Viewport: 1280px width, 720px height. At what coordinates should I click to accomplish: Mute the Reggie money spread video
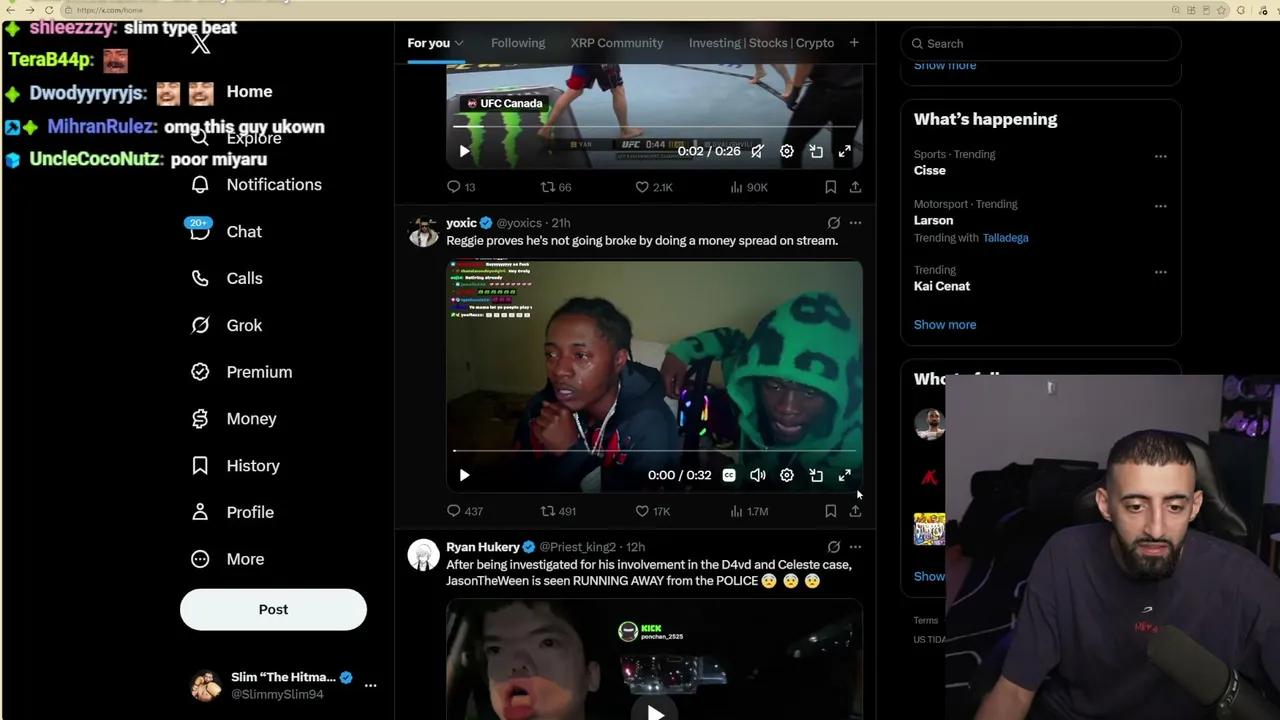click(758, 475)
